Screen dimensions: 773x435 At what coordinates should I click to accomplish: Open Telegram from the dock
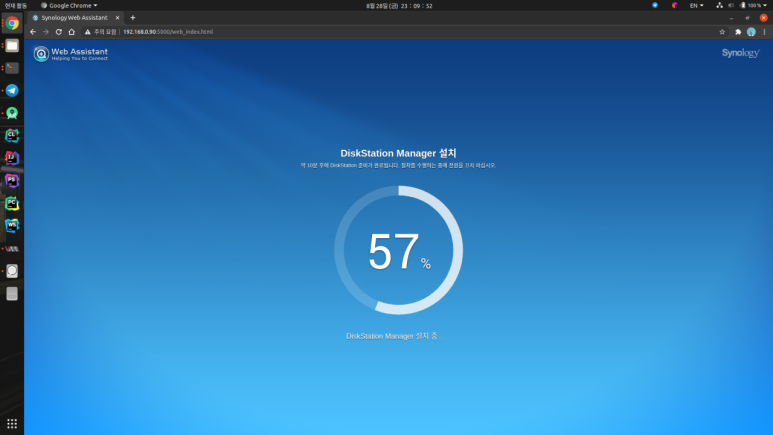tap(12, 91)
